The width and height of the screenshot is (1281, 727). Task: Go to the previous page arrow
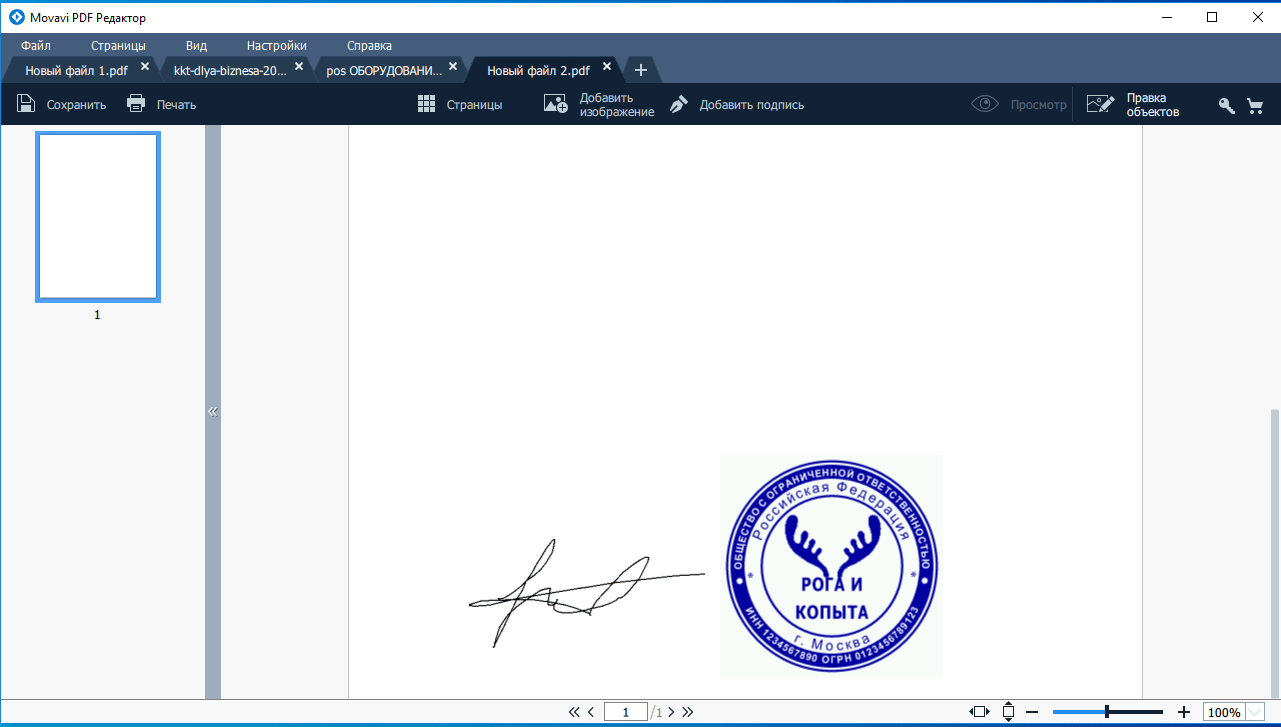[591, 712]
